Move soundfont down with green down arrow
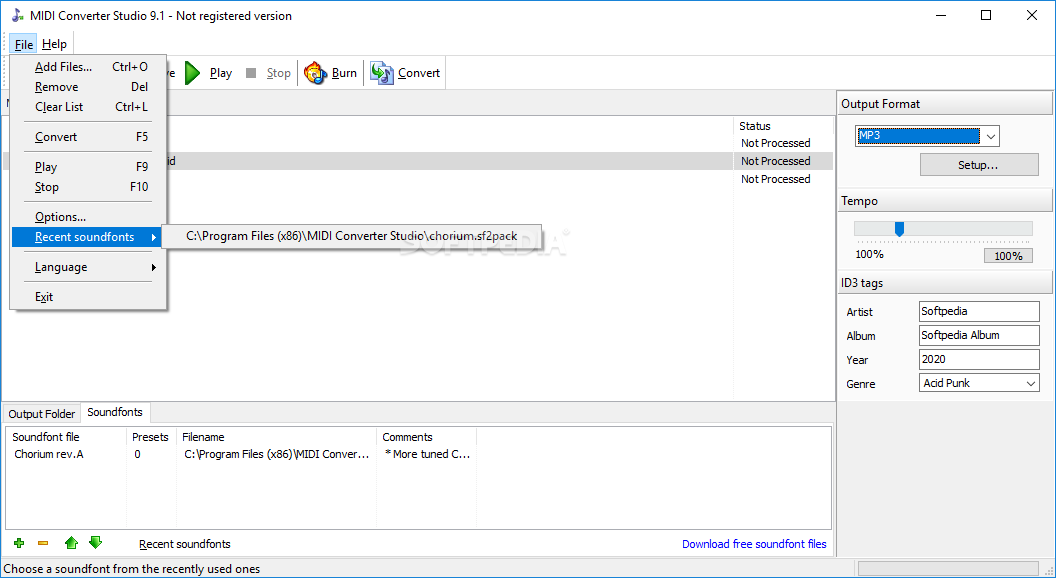 (96, 542)
